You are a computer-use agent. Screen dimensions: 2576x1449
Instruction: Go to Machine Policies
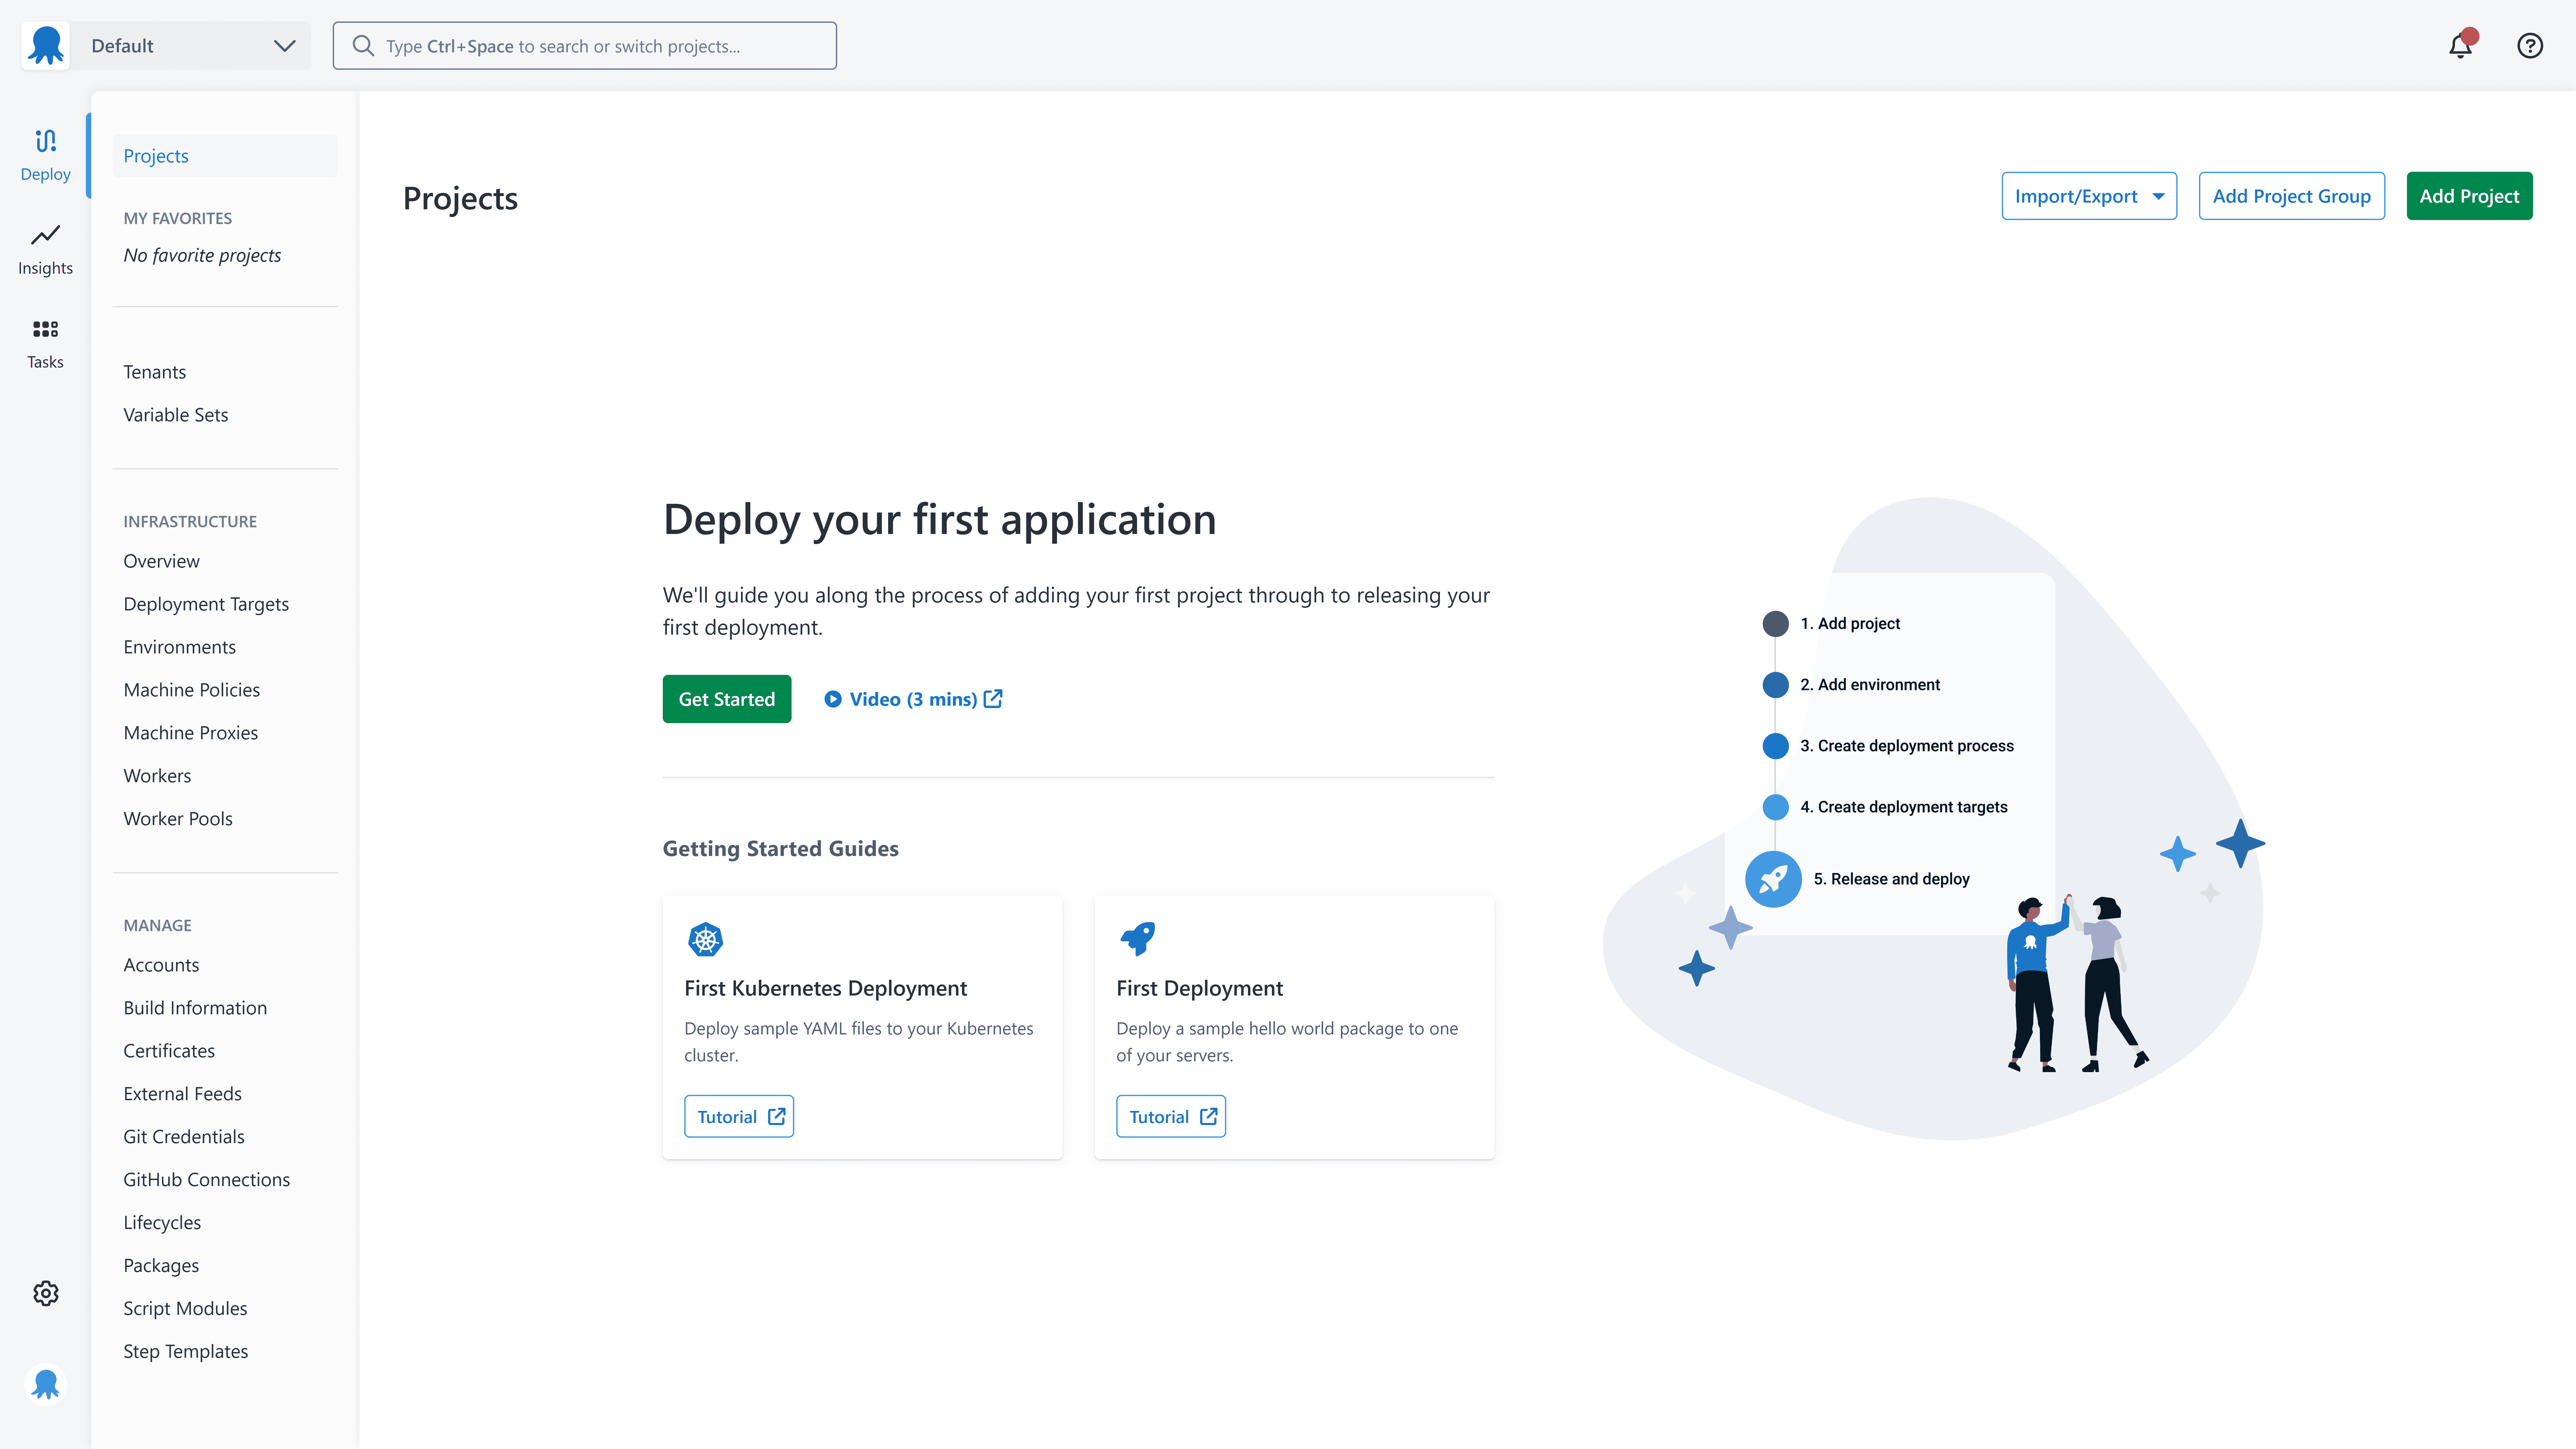pos(192,690)
